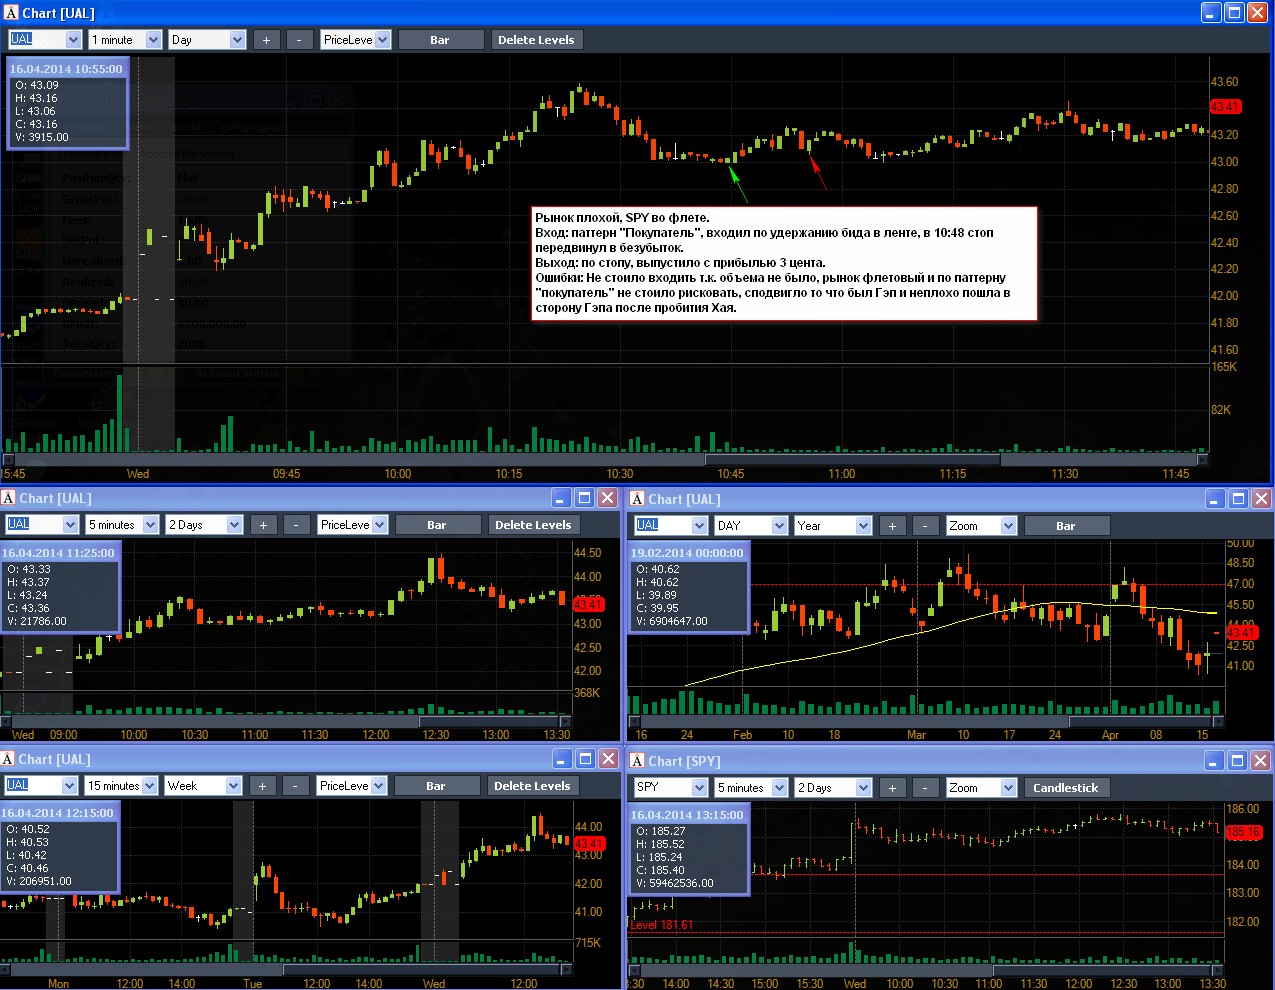Click the UAL symbol input field in the top chart
Screen dimensions: 1275x990
click(45, 40)
